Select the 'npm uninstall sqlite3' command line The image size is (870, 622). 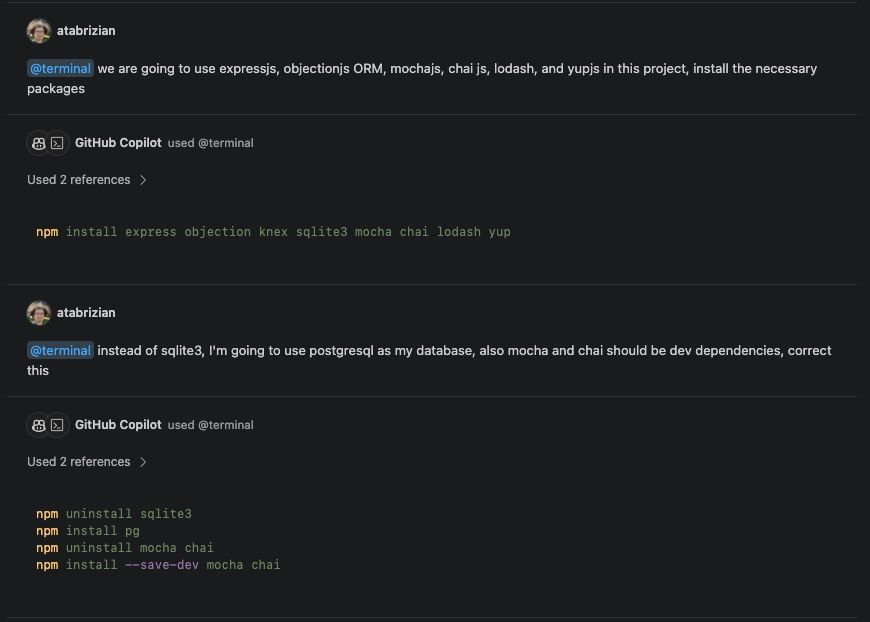114,513
